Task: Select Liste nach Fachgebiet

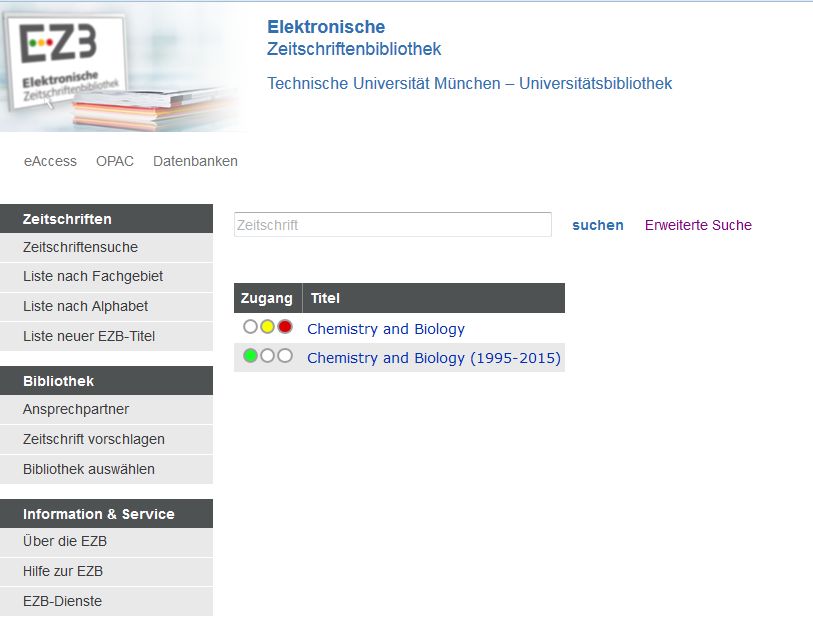Action: point(93,276)
